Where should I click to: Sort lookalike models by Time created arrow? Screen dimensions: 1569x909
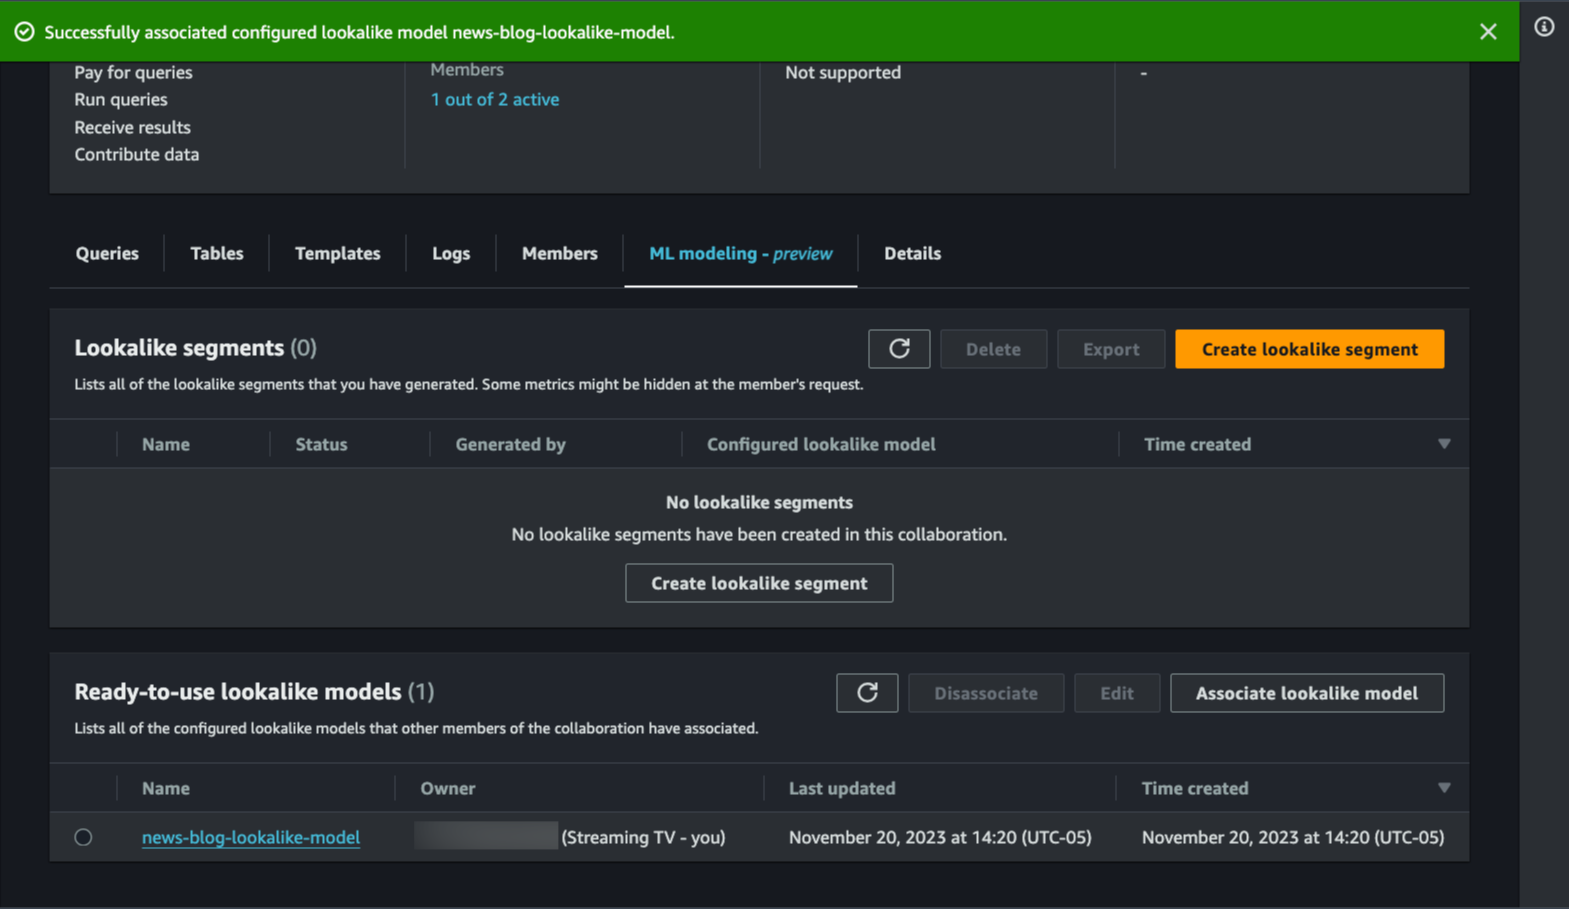tap(1443, 788)
